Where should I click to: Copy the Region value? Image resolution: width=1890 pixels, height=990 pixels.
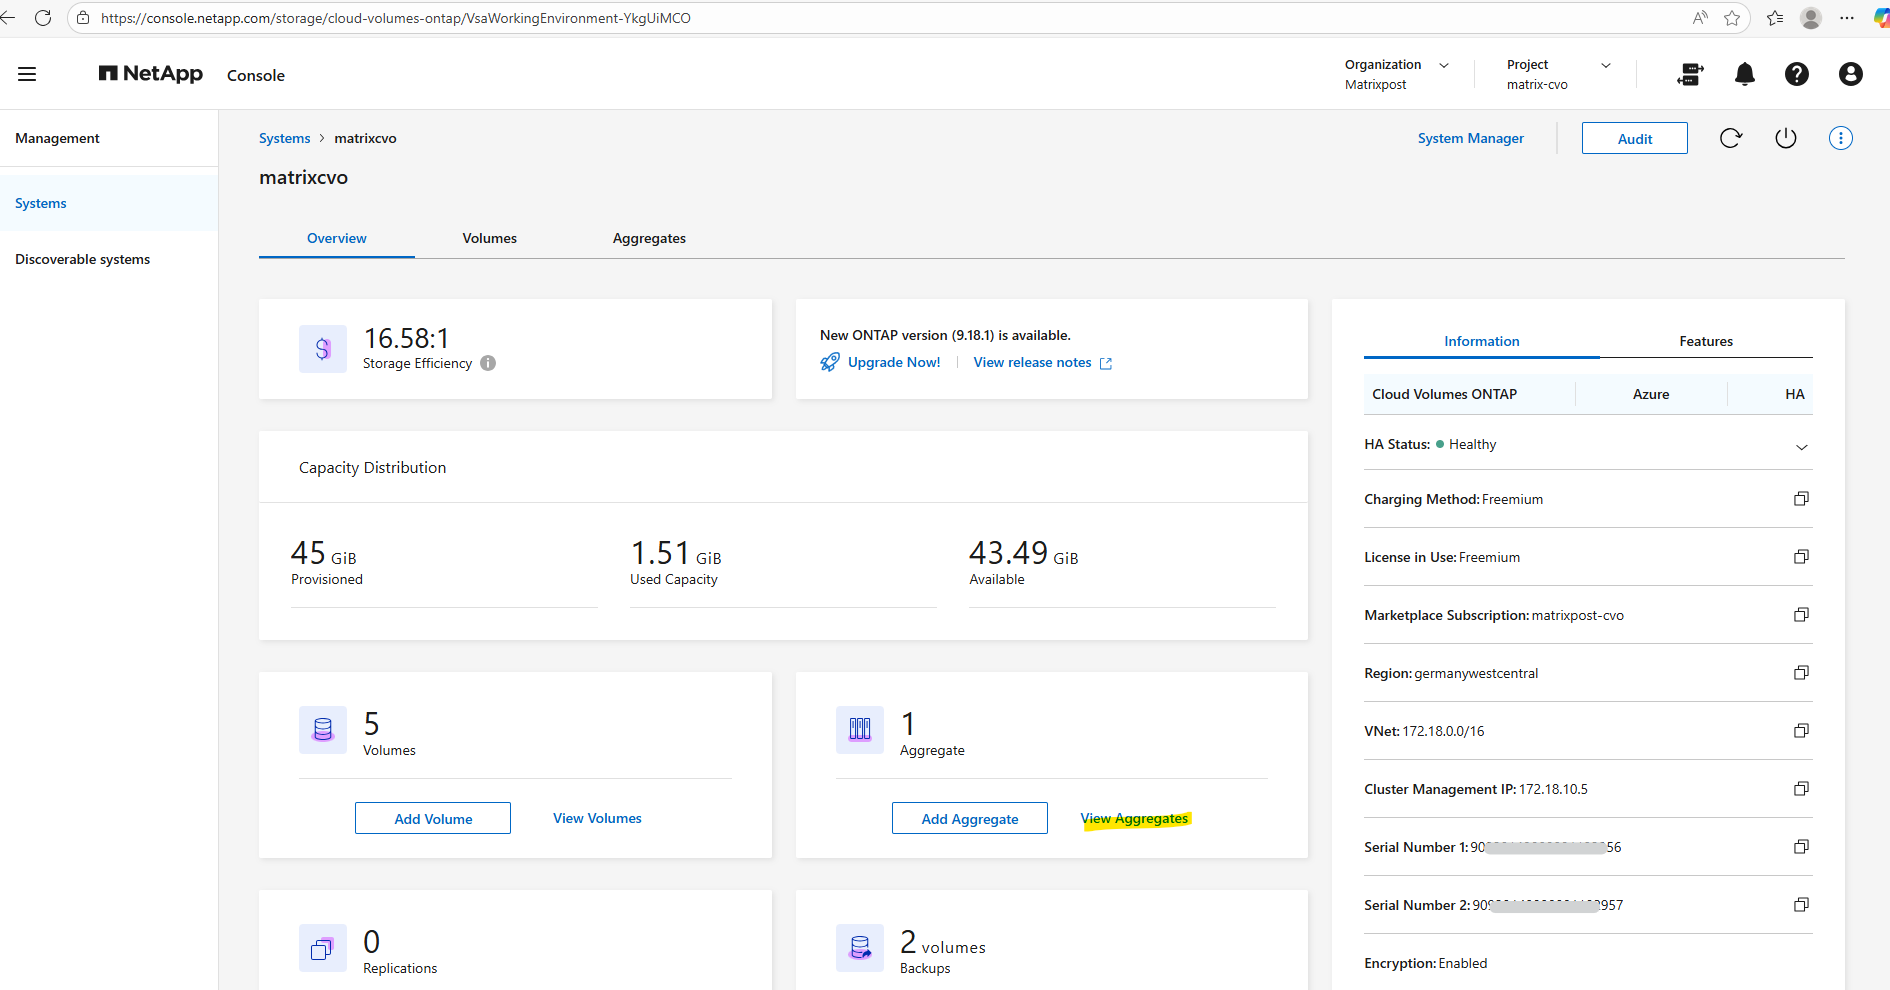1801,673
